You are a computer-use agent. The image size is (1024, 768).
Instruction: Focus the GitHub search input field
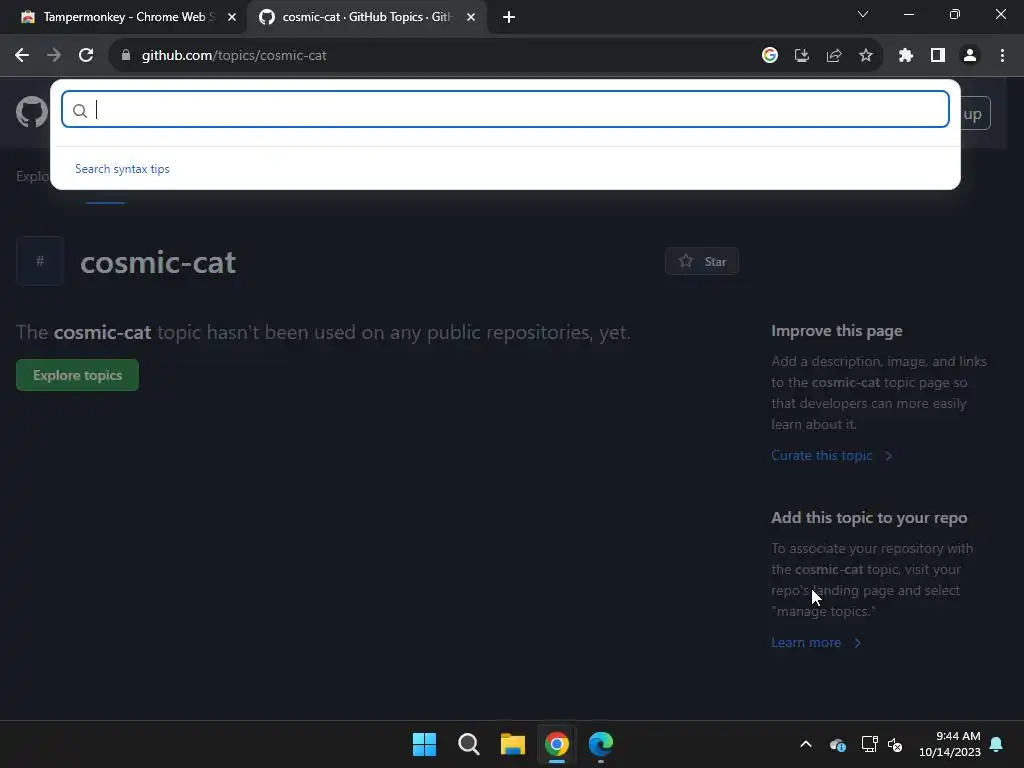(505, 109)
